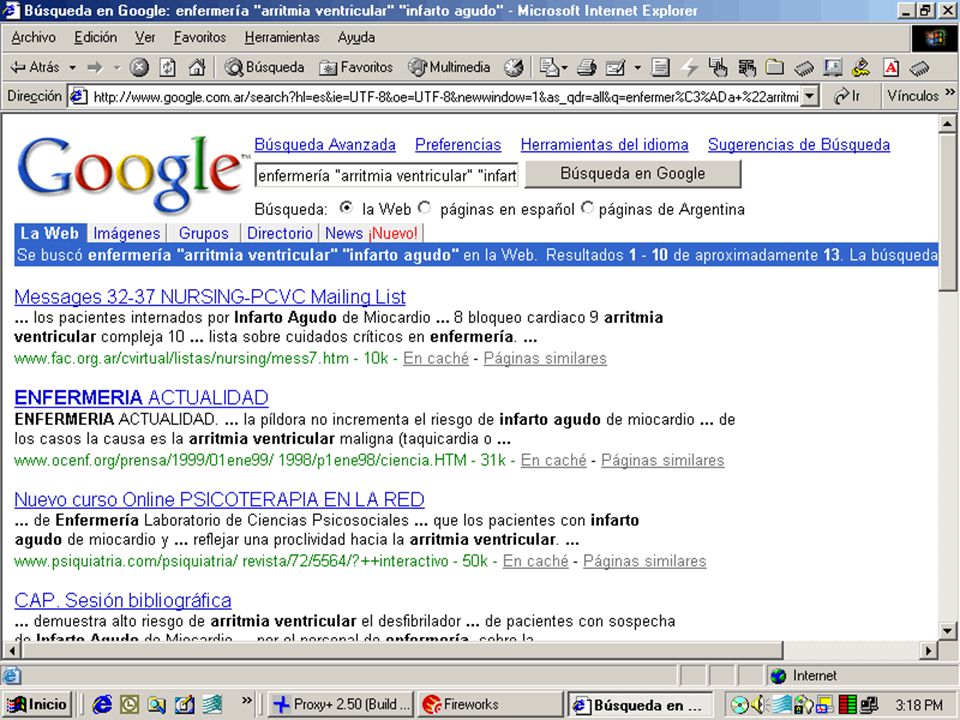Open the Multimedia toolbar button
This screenshot has height=720, width=960.
coord(450,67)
